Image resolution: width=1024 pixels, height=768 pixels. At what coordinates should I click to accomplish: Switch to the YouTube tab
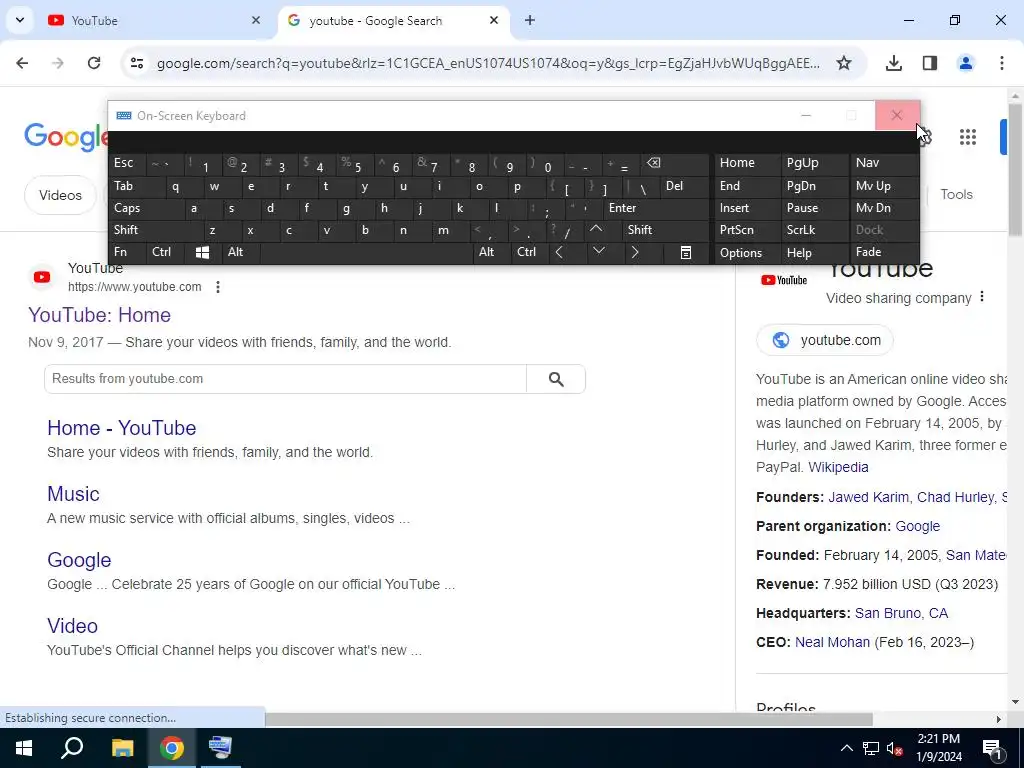154,21
